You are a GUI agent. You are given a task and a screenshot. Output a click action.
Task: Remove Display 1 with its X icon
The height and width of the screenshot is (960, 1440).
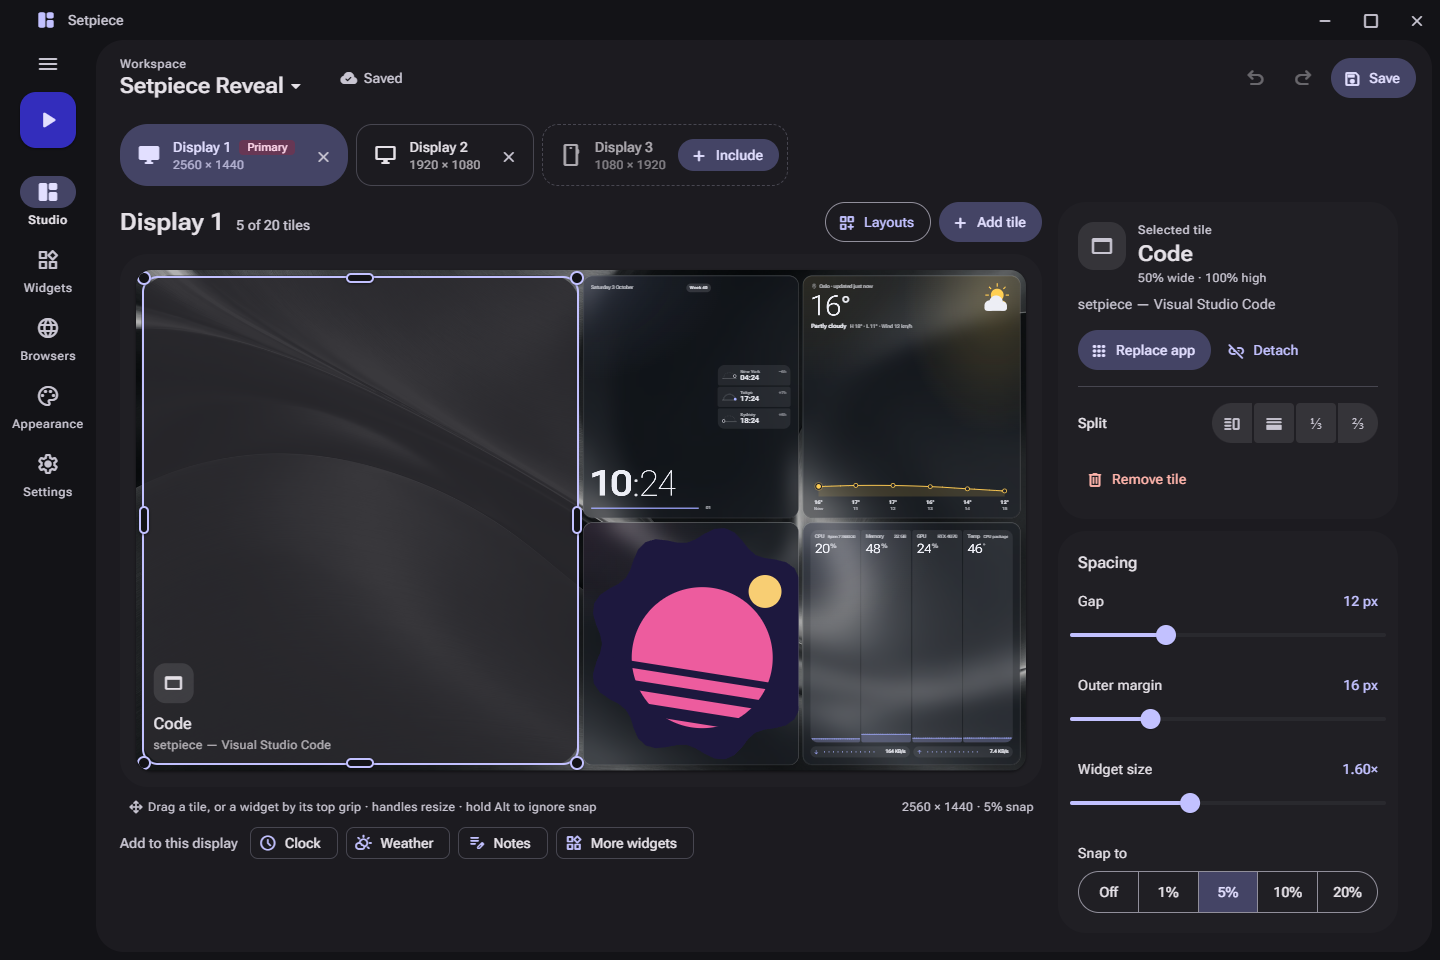pyautogui.click(x=323, y=156)
